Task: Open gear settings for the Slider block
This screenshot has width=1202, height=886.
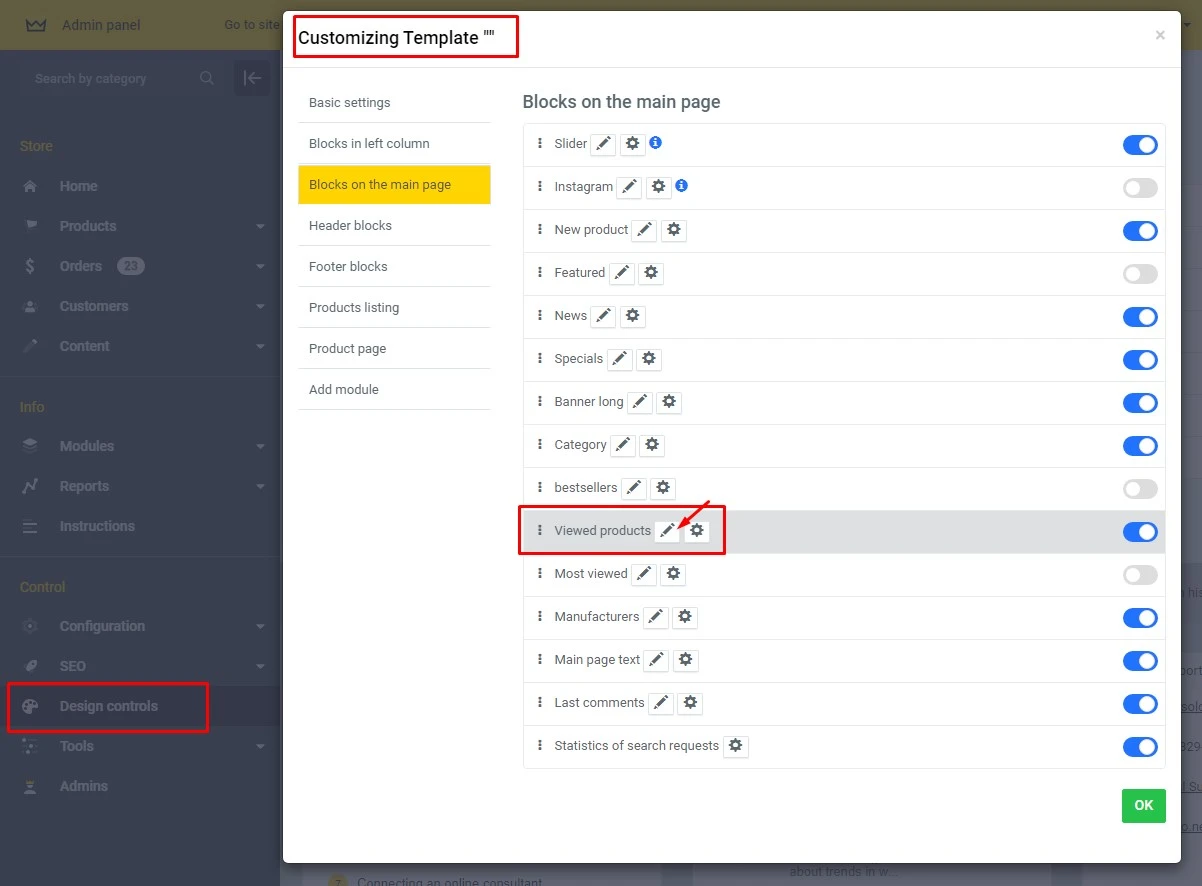Action: click(x=632, y=144)
